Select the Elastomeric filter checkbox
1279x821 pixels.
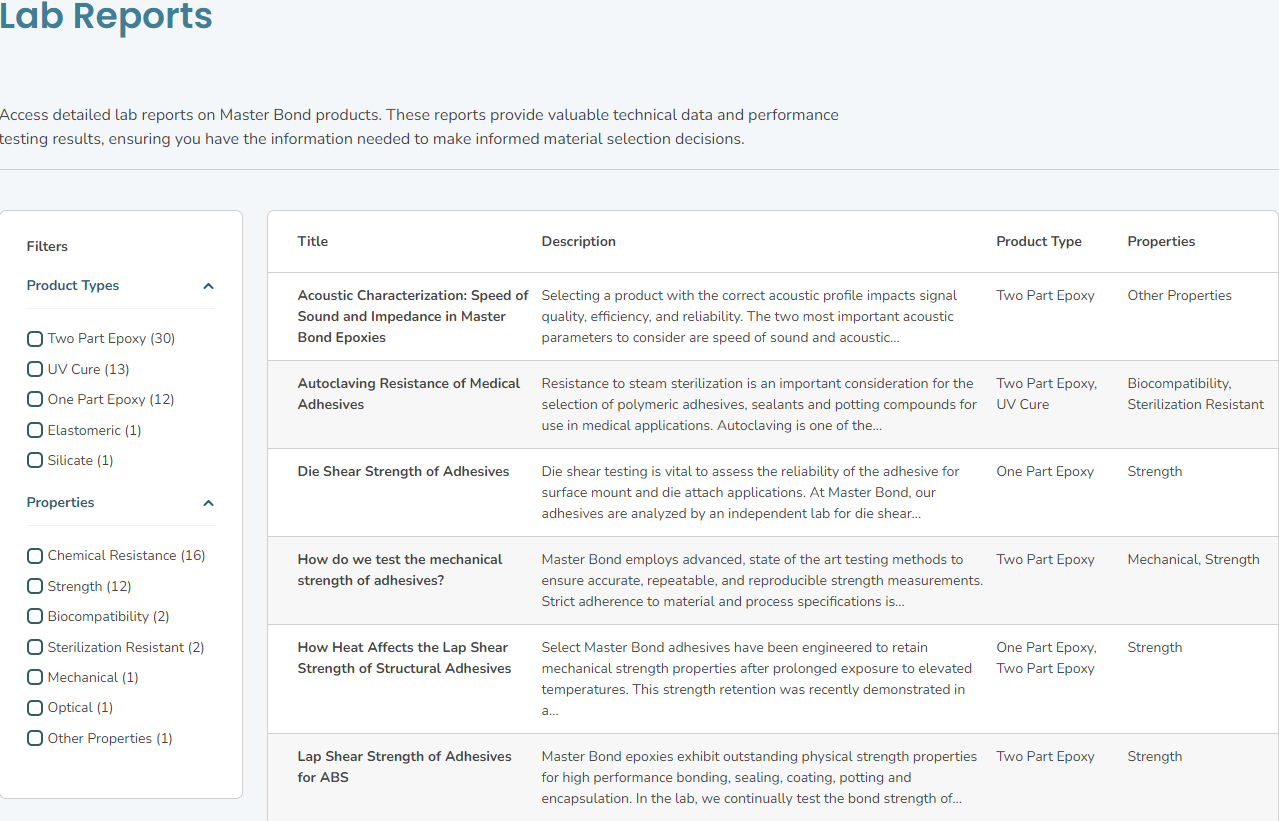coord(35,430)
